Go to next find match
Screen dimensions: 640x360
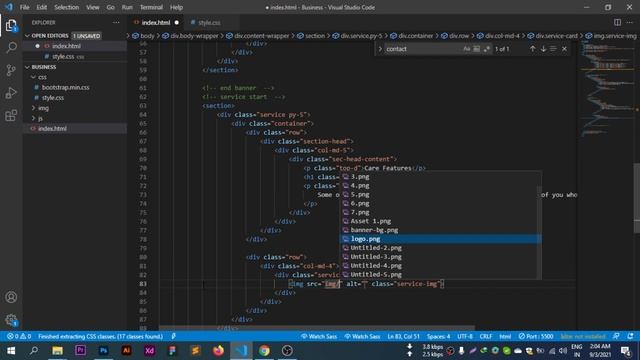(x=543, y=49)
